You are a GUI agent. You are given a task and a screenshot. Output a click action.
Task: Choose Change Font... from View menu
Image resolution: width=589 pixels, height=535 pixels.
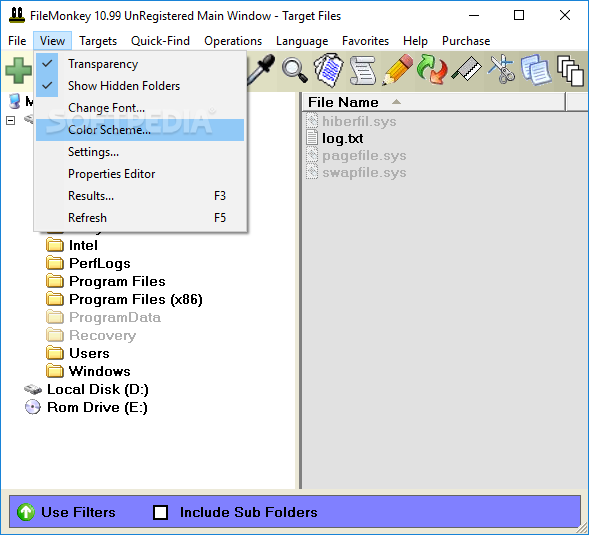tap(140, 108)
